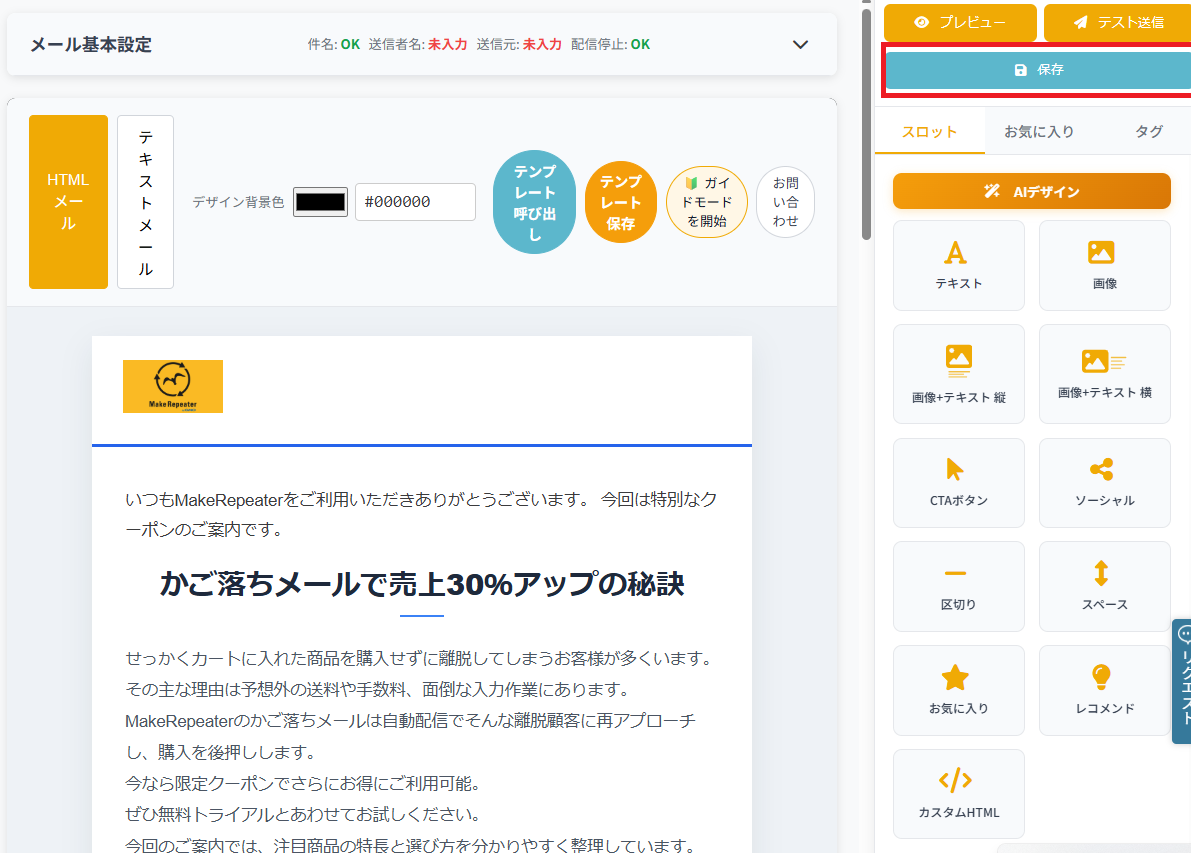Switch to HTMLメール mode
The width and height of the screenshot is (1191, 853).
[68, 201]
